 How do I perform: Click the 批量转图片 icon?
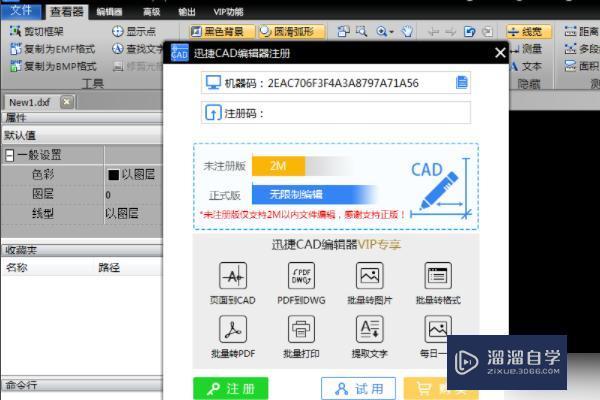tap(370, 276)
